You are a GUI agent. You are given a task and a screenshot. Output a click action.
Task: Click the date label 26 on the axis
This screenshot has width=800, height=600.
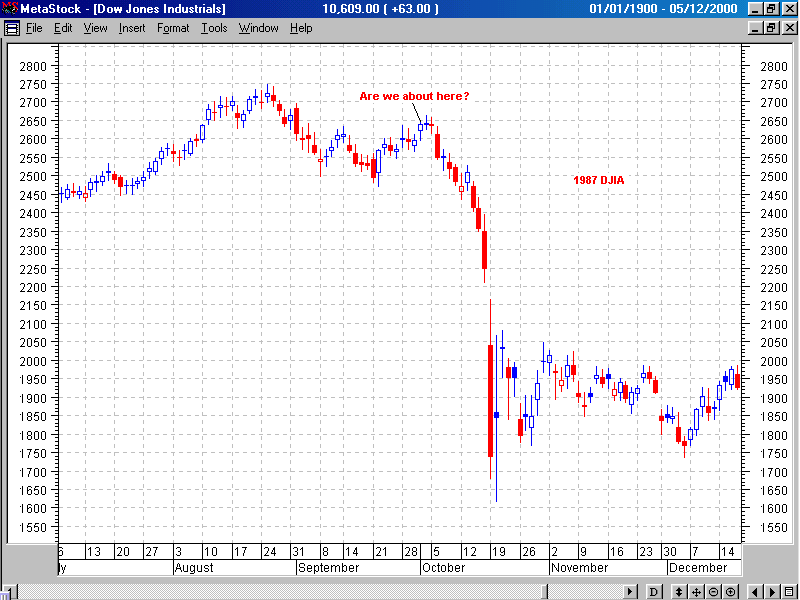[x=529, y=552]
